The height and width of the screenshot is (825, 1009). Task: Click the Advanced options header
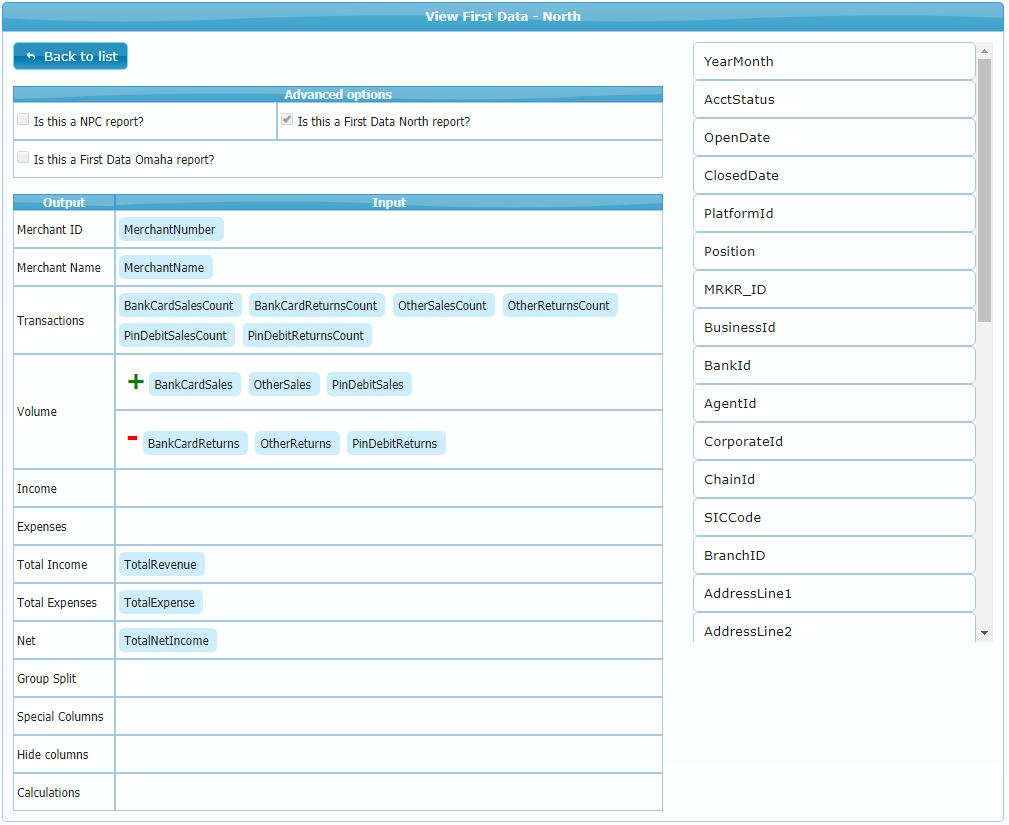338,95
